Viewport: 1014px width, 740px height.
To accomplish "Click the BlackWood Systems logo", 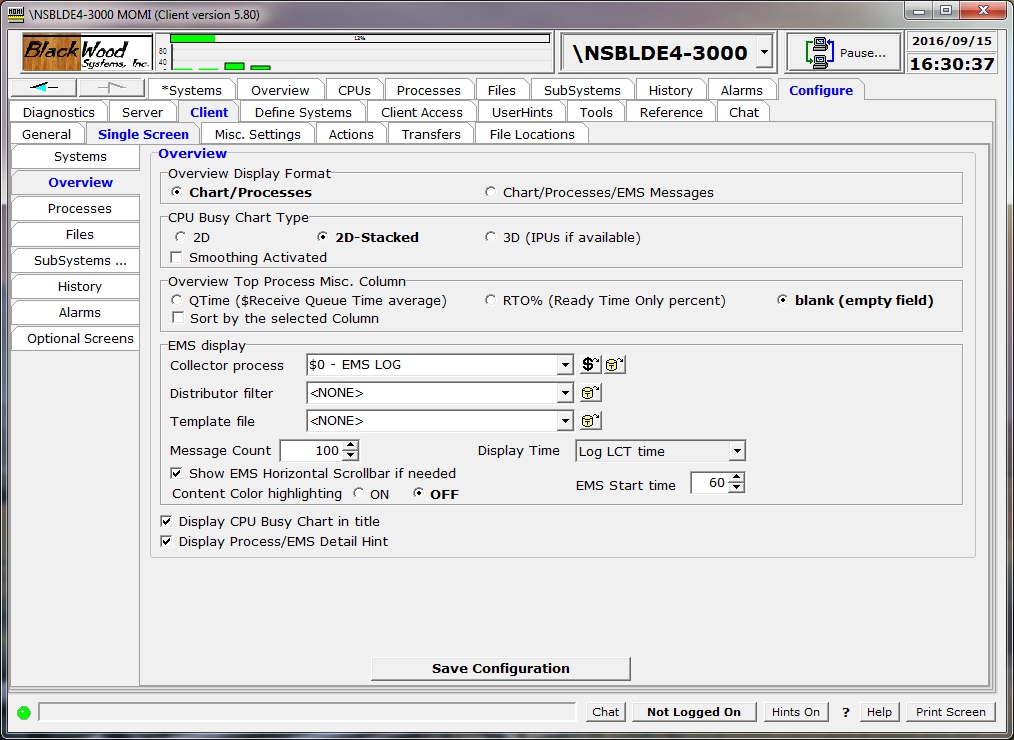I will click(x=87, y=53).
